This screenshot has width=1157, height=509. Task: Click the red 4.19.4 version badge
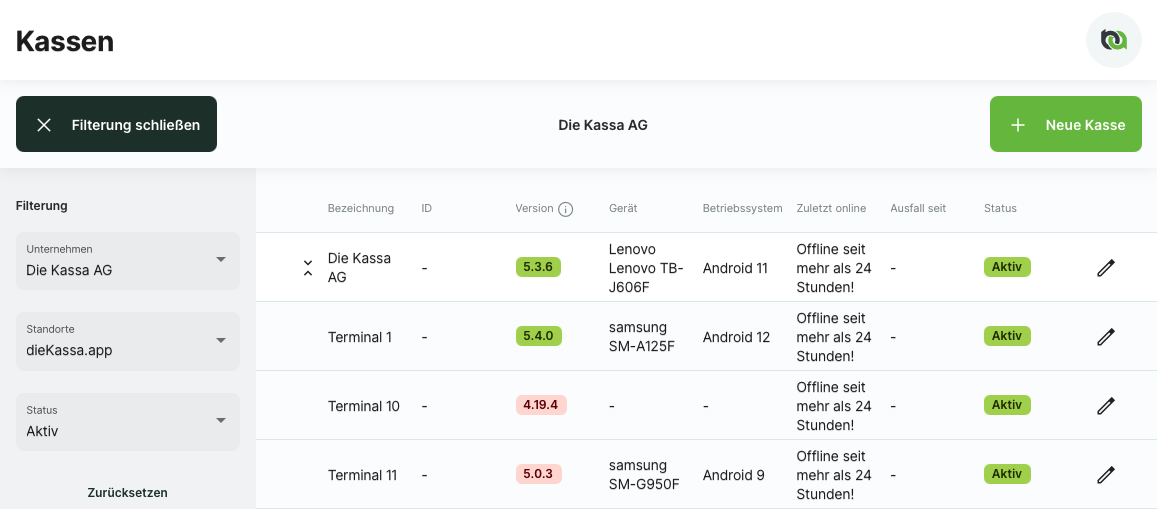(x=541, y=405)
